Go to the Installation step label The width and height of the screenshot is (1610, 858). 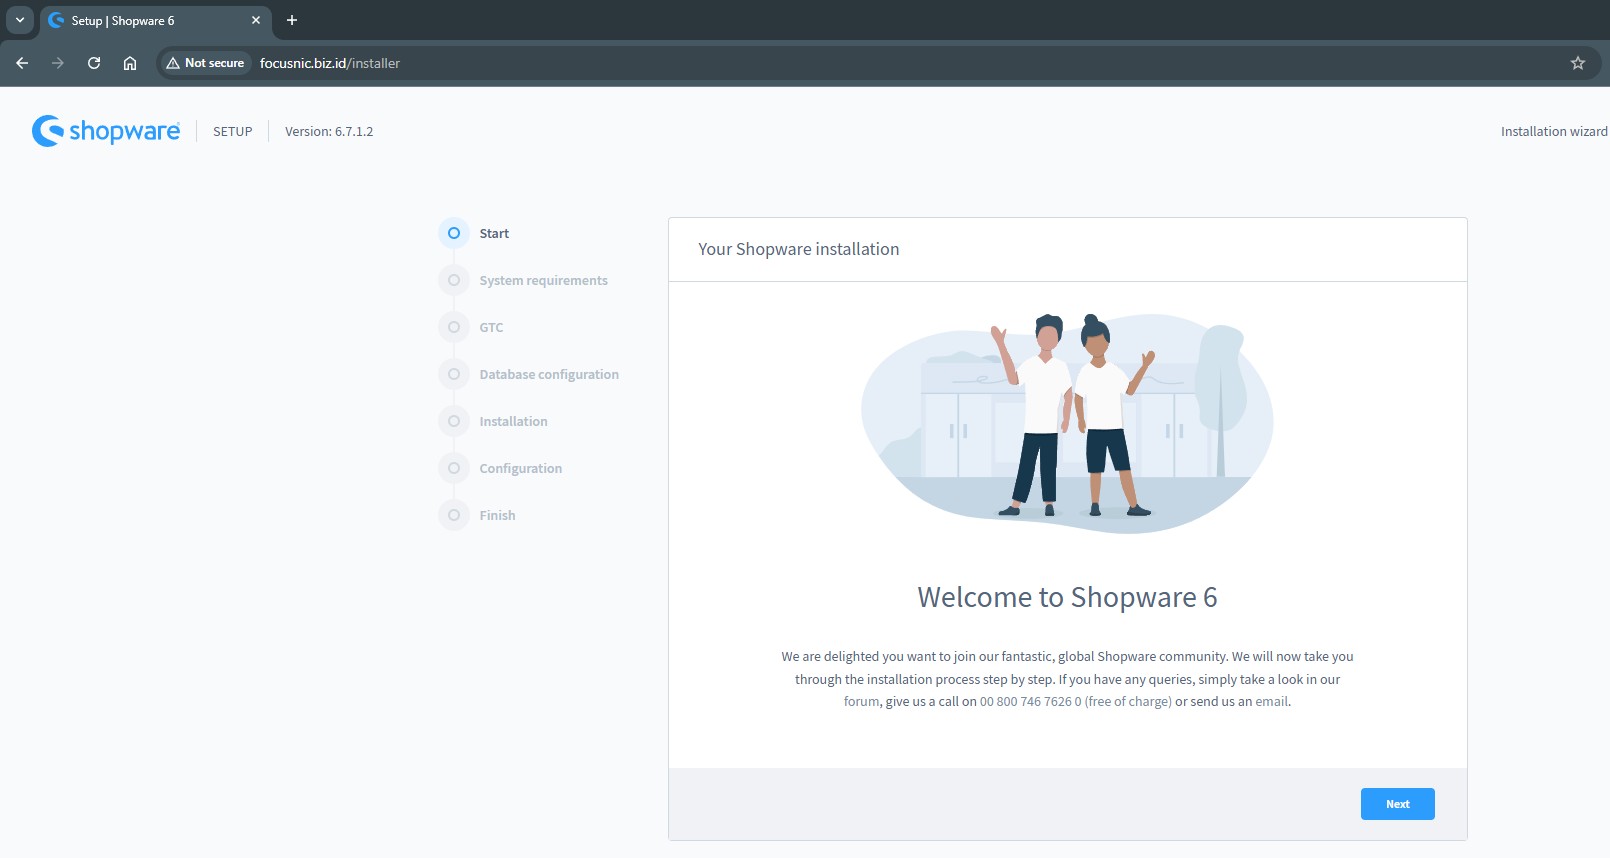[513, 421]
